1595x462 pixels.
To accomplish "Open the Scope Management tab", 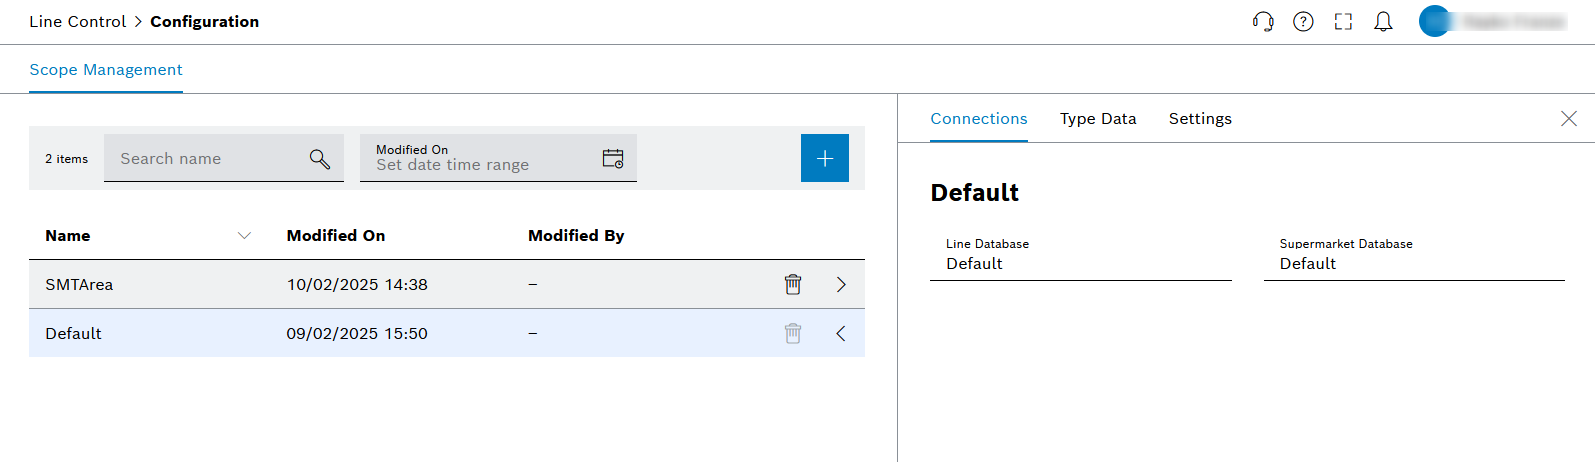I will pyautogui.click(x=106, y=70).
